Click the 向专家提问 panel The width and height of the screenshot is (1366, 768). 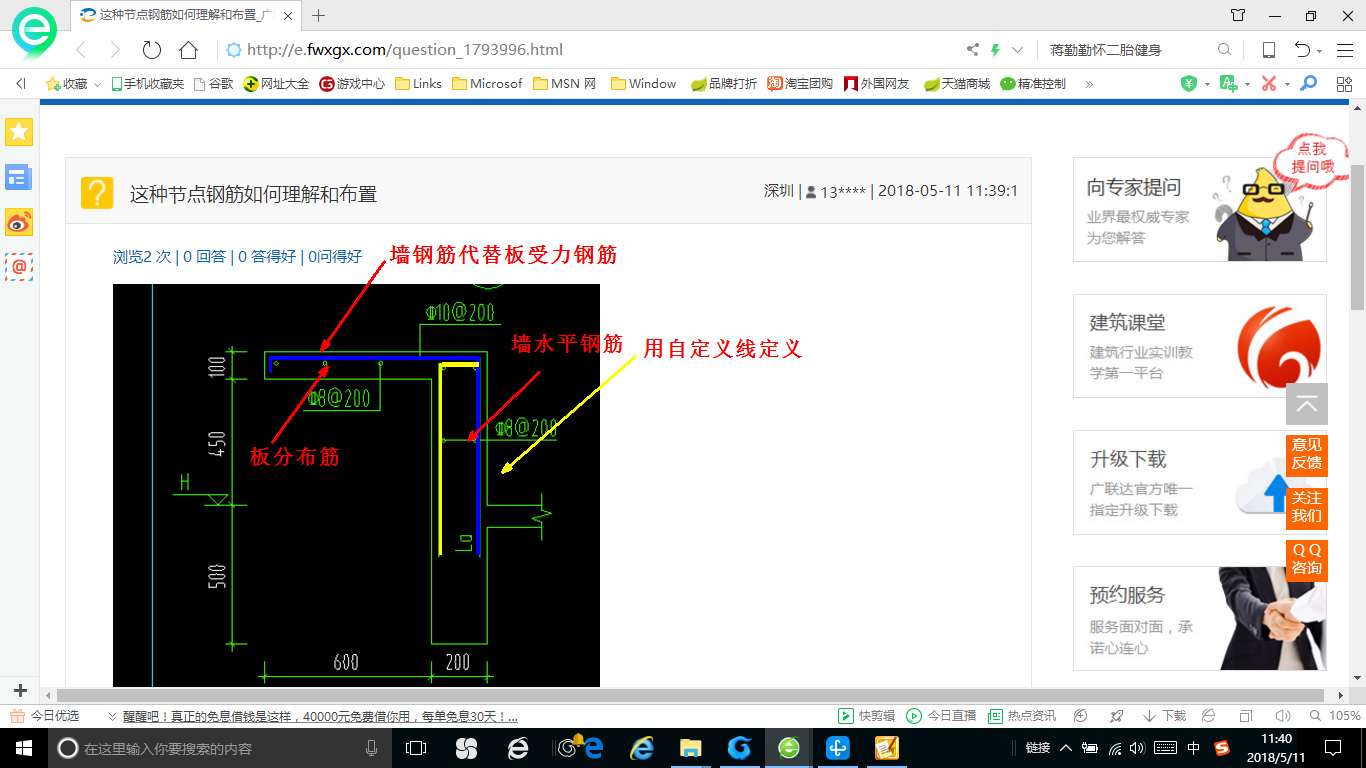pos(1200,210)
